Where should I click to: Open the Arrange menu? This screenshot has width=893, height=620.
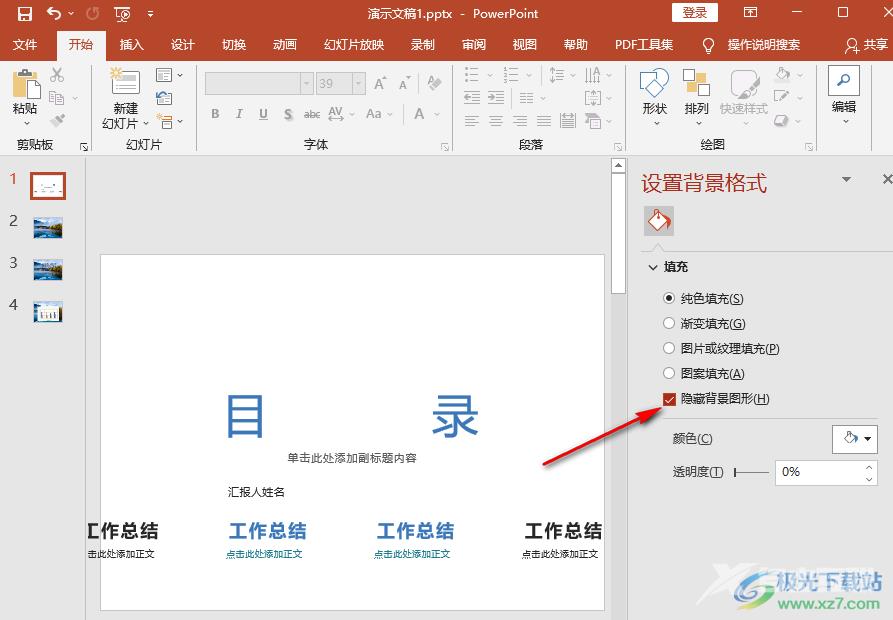(x=696, y=96)
